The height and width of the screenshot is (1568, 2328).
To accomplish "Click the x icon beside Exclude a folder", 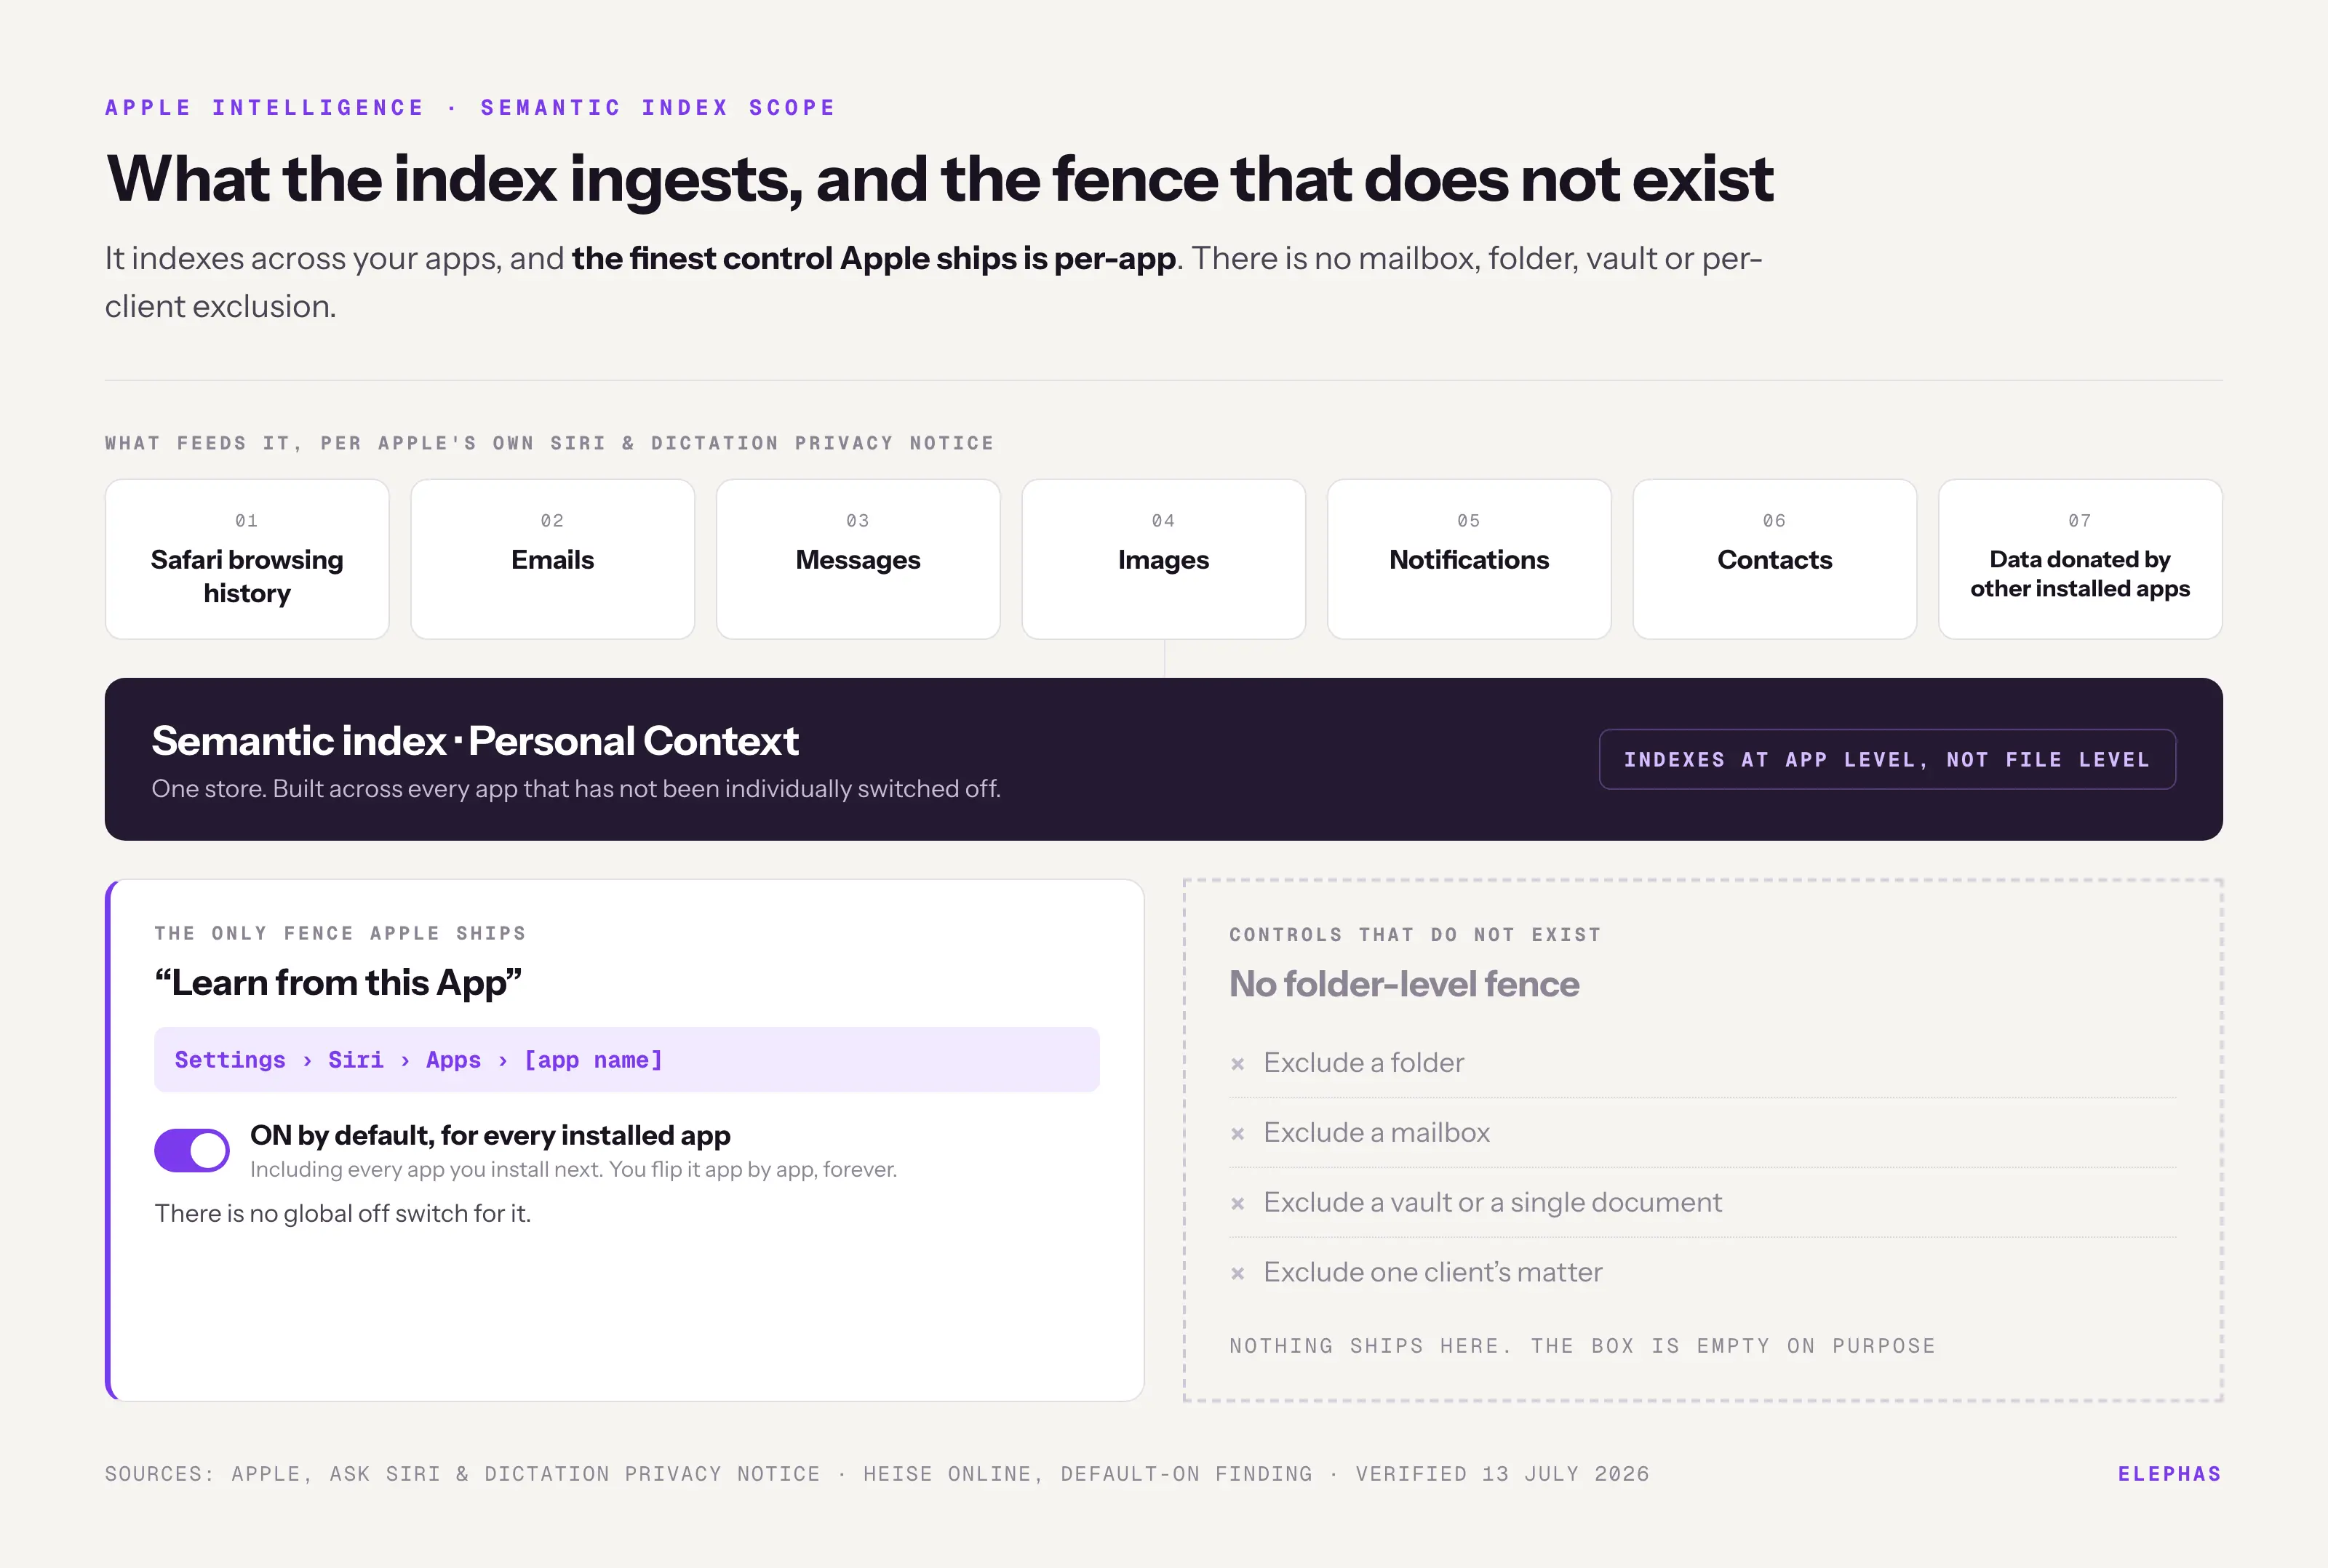I will point(1238,1064).
